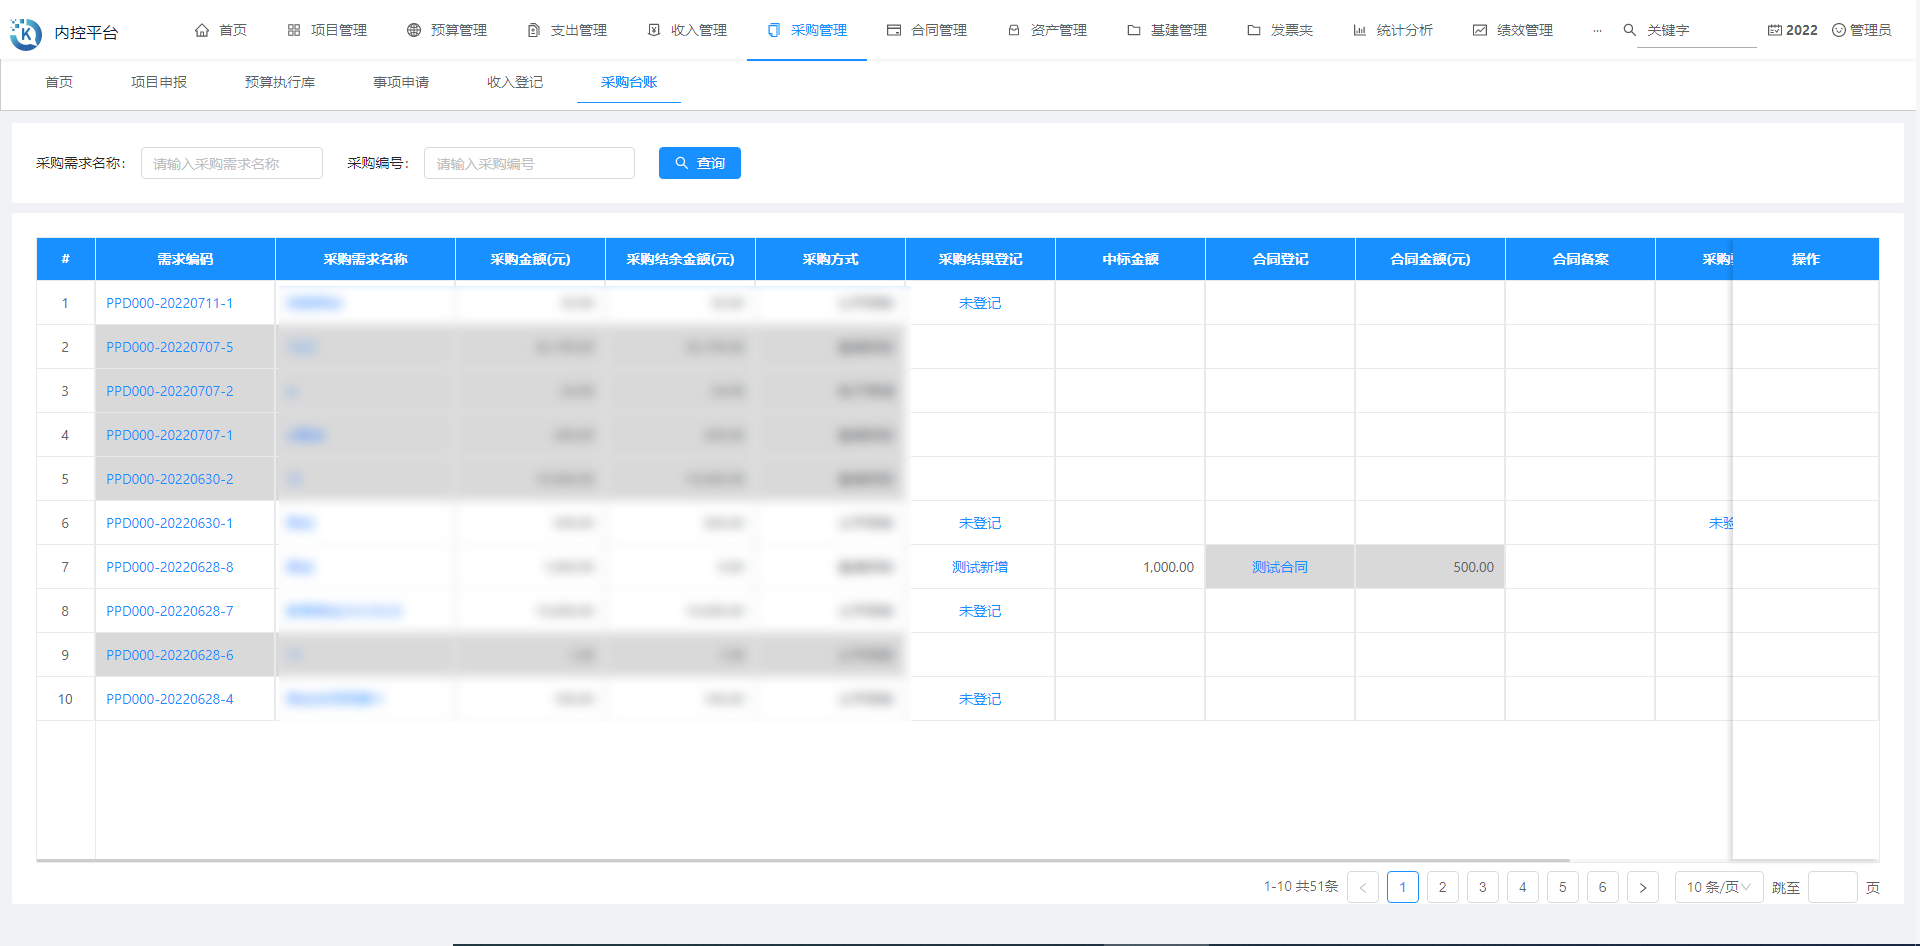Select the 事项申请 tab
This screenshot has width=1920, height=946.
[x=400, y=82]
